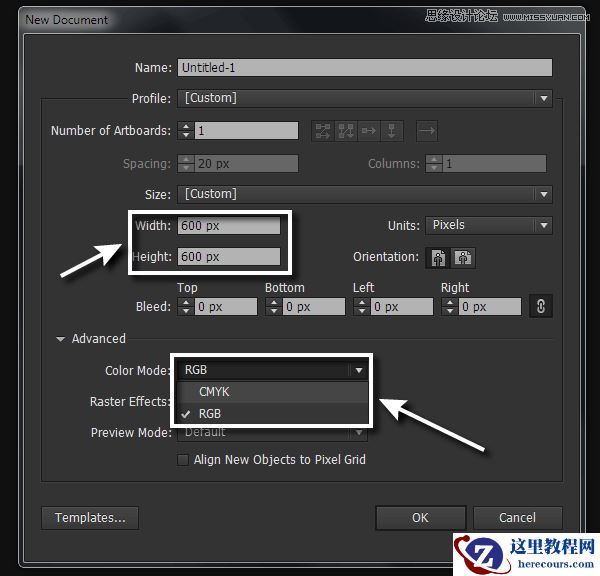Open the Templates... button
This screenshot has height=576, width=600.
pyautogui.click(x=90, y=518)
